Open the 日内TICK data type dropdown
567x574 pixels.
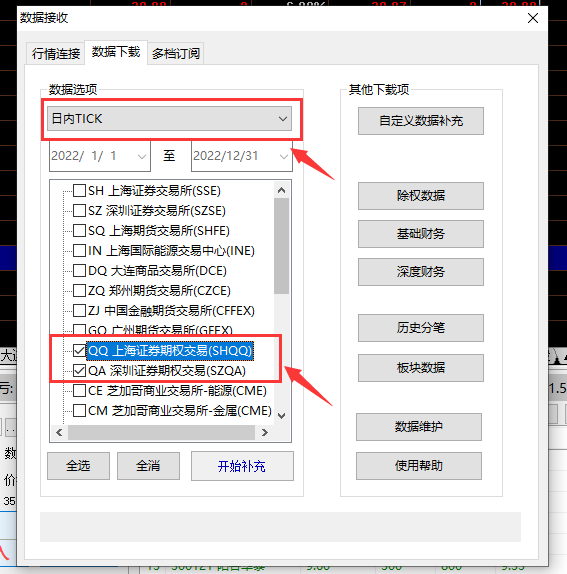click(x=169, y=119)
